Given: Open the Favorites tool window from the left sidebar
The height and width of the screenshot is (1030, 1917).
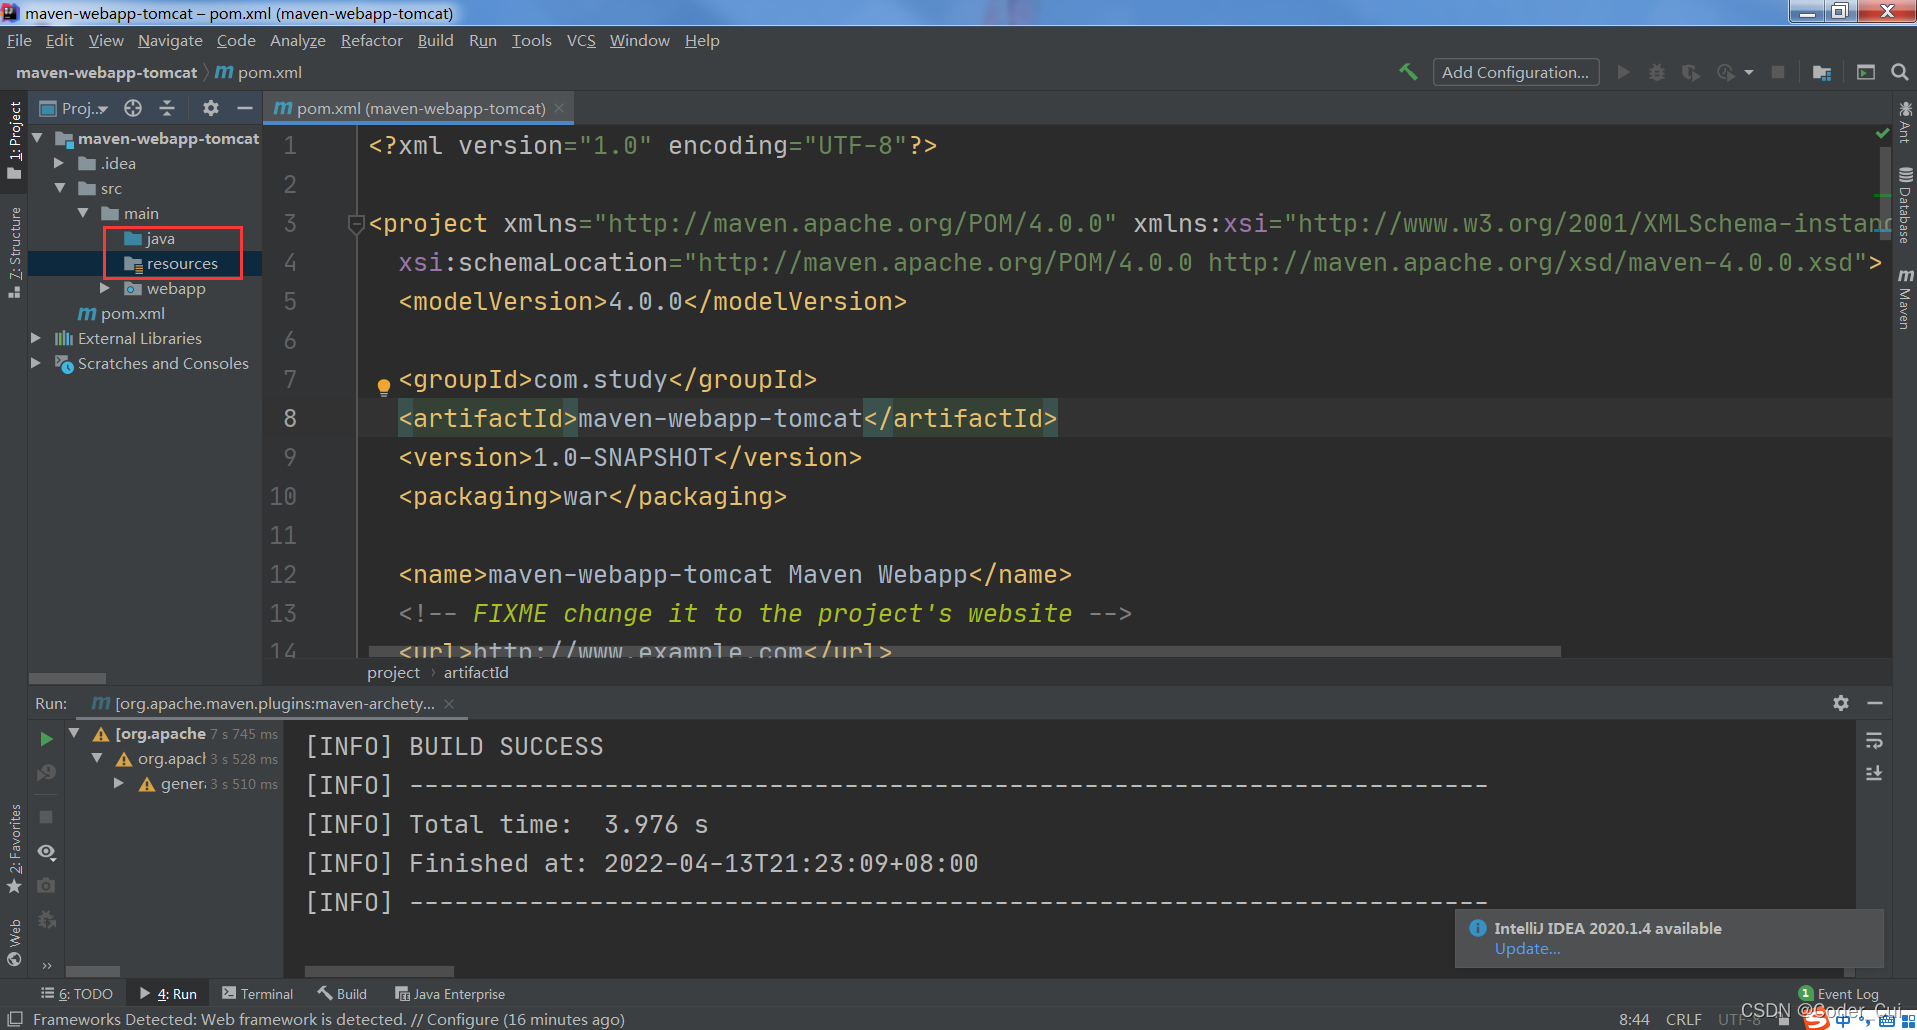Looking at the screenshot, I should click(14, 848).
